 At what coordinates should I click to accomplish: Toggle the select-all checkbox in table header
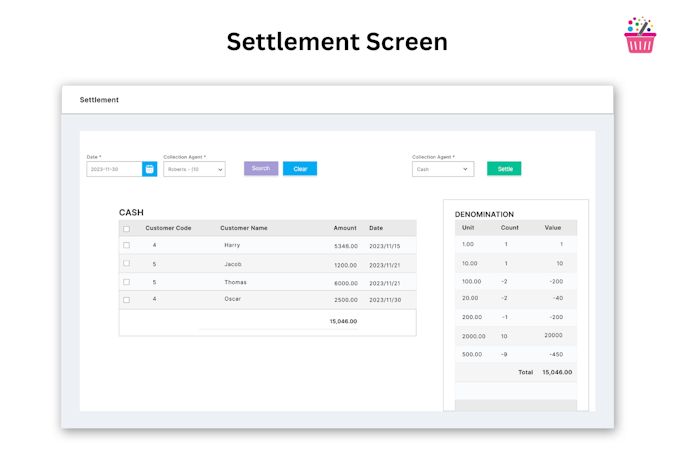(126, 228)
